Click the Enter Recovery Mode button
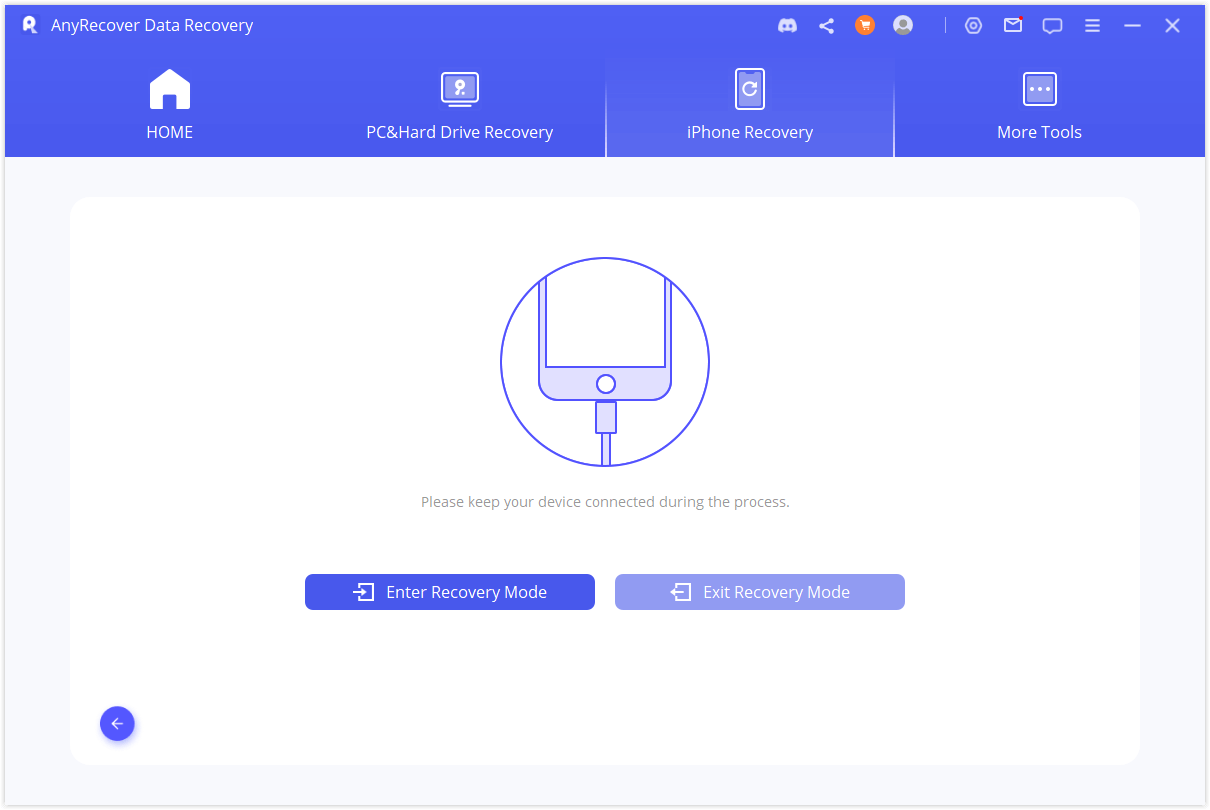Image resolution: width=1210 pixels, height=810 pixels. pyautogui.click(x=450, y=592)
